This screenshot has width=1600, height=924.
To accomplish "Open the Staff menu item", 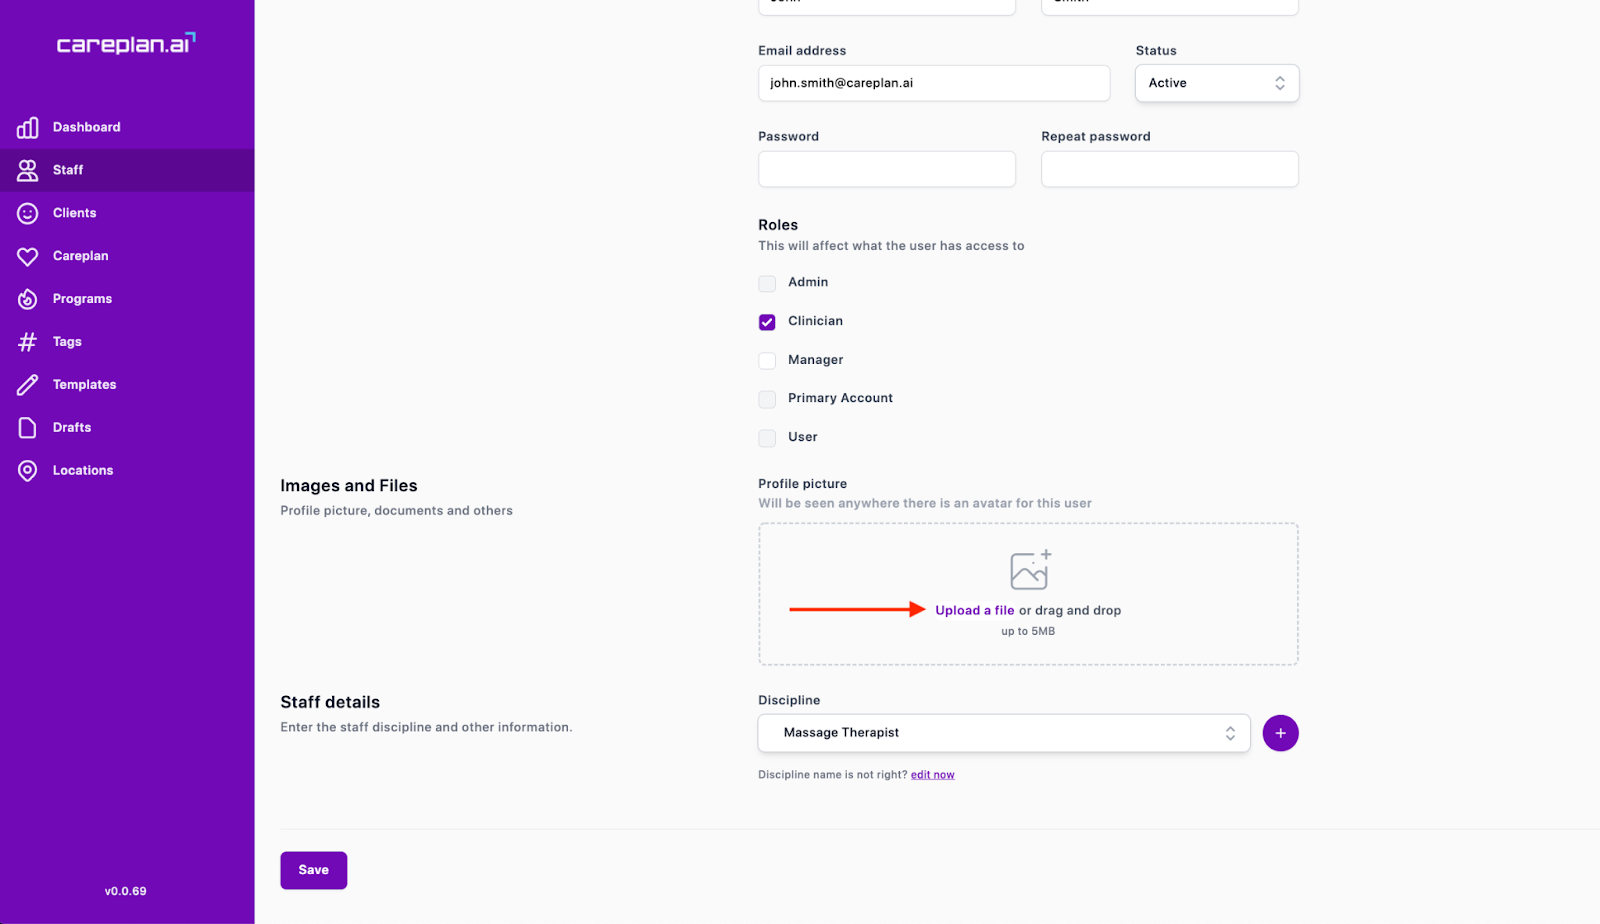I will pyautogui.click(x=68, y=170).
